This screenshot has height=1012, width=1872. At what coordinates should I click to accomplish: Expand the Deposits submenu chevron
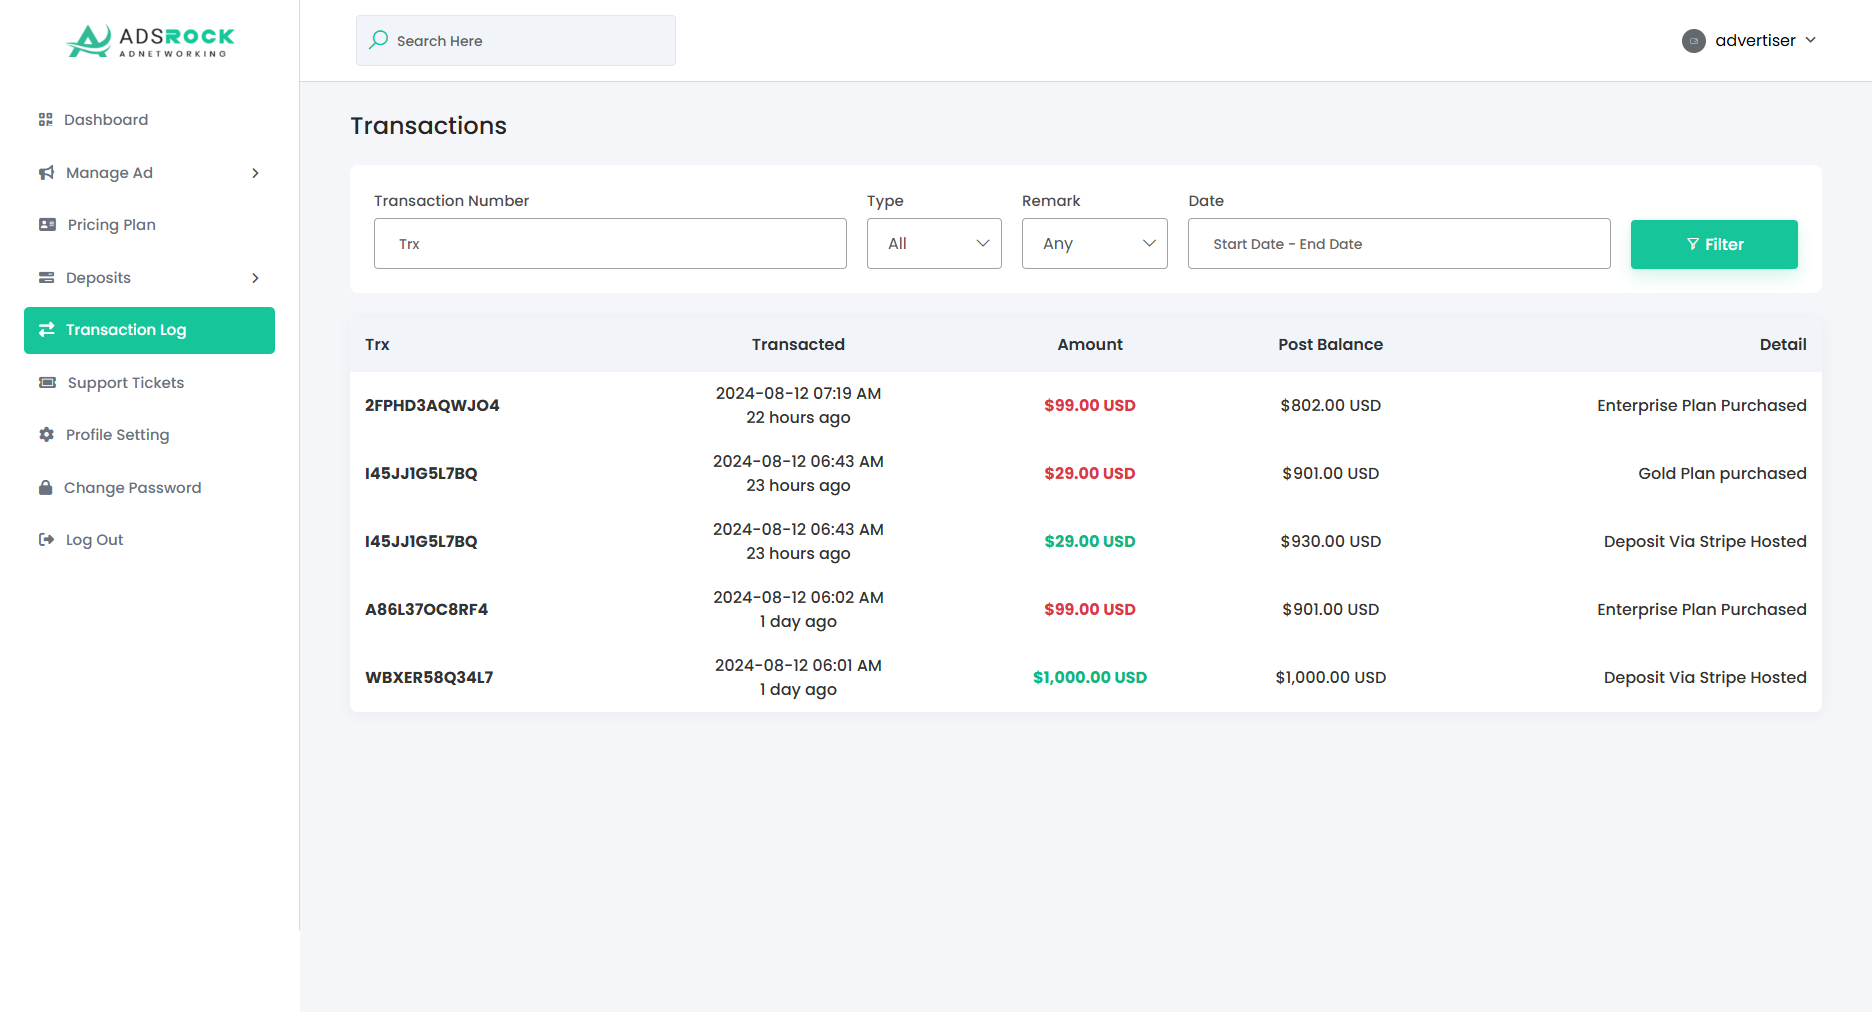tap(256, 278)
